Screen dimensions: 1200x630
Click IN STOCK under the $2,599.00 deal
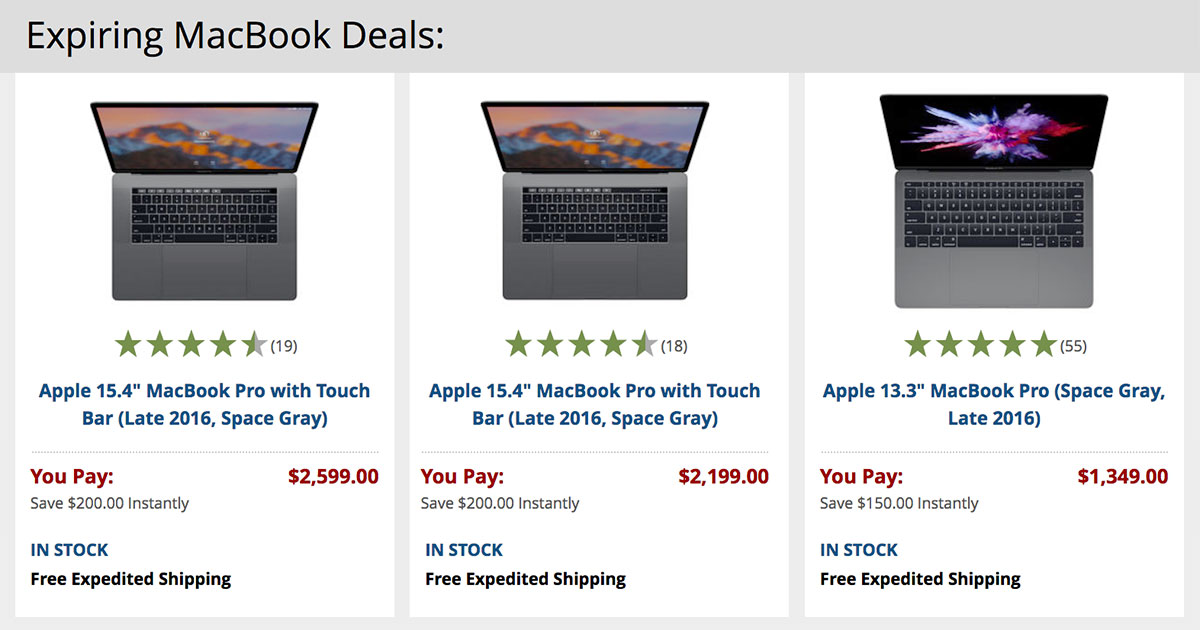click(69, 550)
